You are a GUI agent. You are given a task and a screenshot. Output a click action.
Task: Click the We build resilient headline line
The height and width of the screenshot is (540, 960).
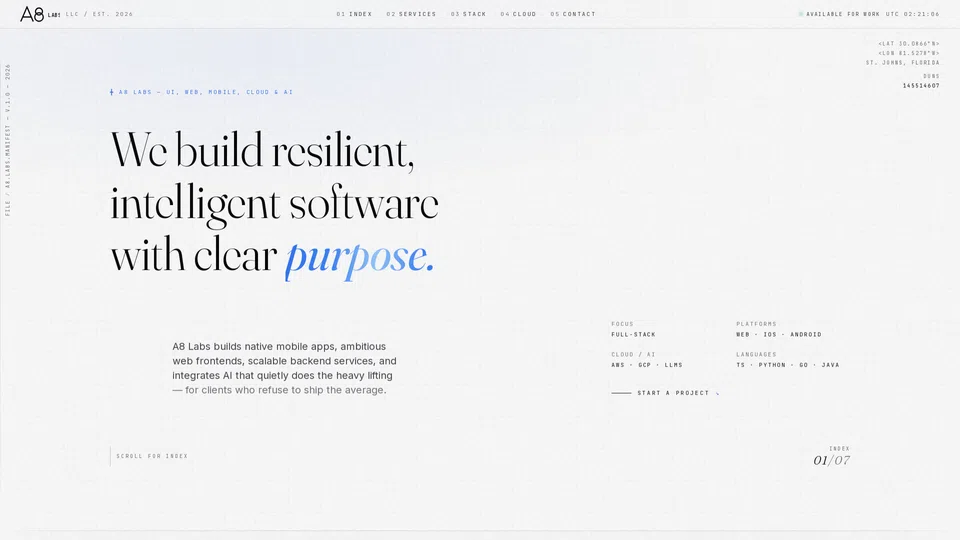coord(262,150)
